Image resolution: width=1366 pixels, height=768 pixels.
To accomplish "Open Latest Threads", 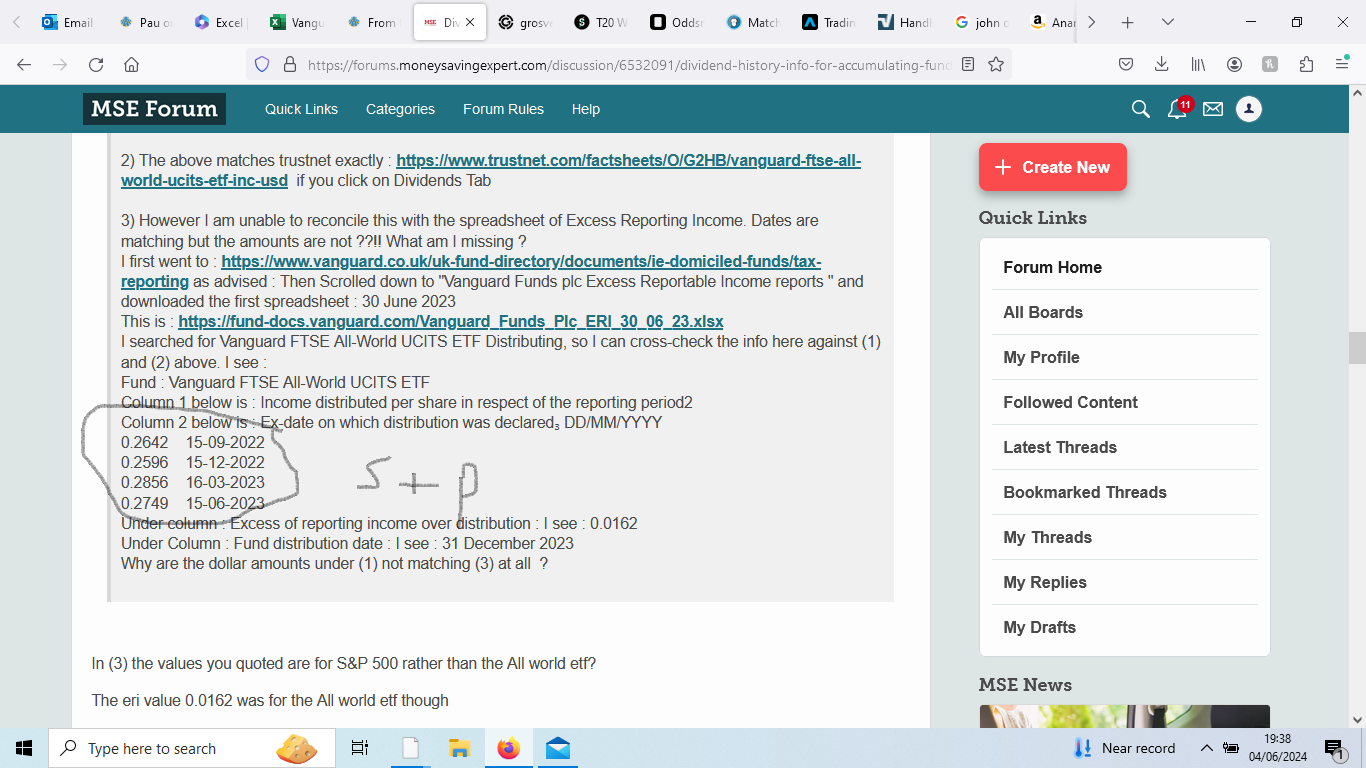I will (1060, 447).
